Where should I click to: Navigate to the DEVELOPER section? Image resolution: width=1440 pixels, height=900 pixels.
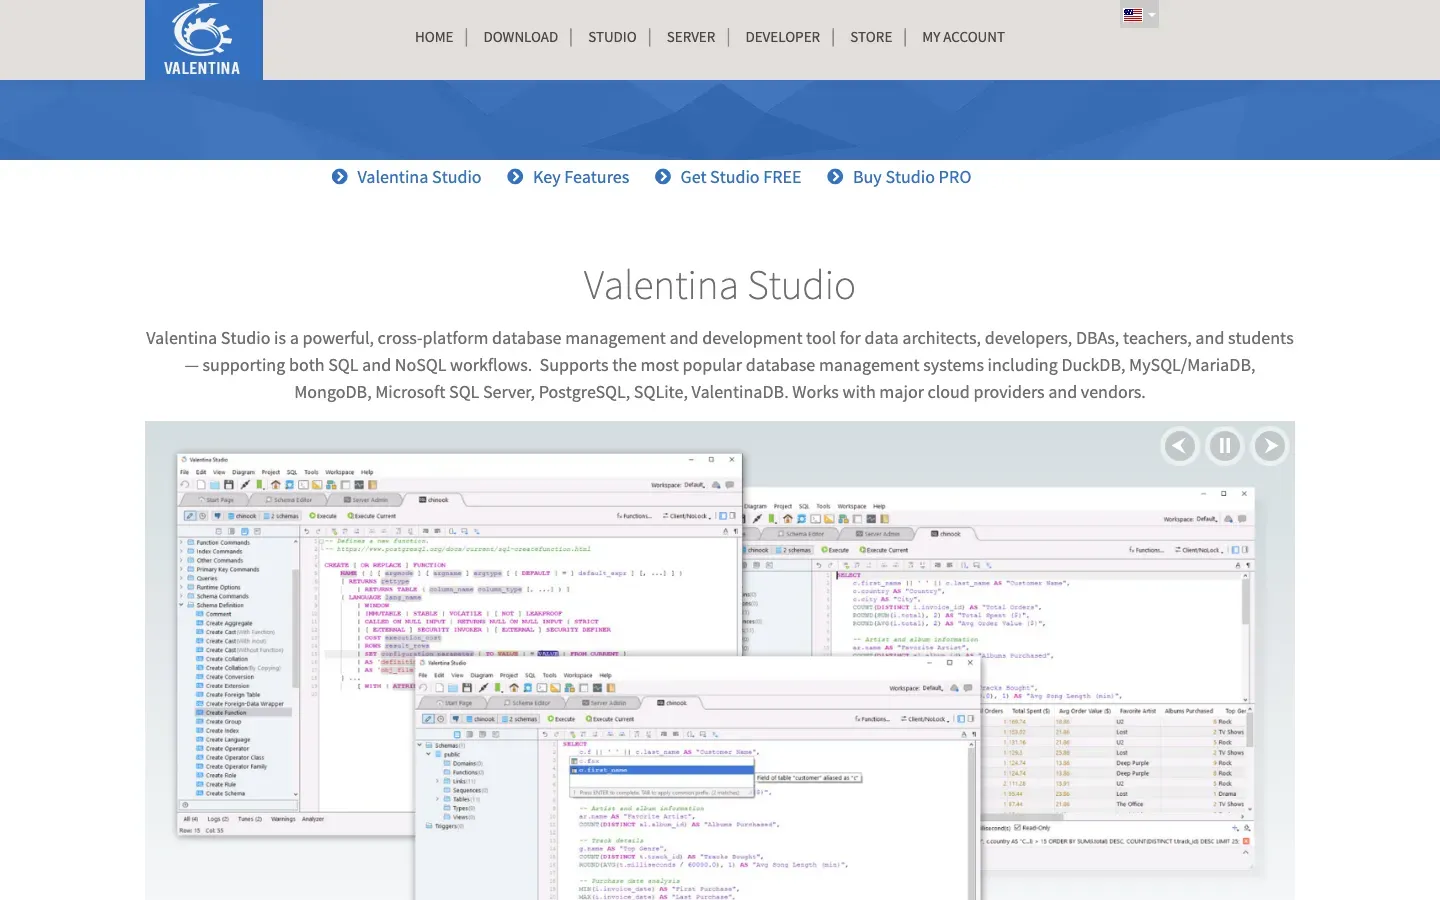pos(783,37)
